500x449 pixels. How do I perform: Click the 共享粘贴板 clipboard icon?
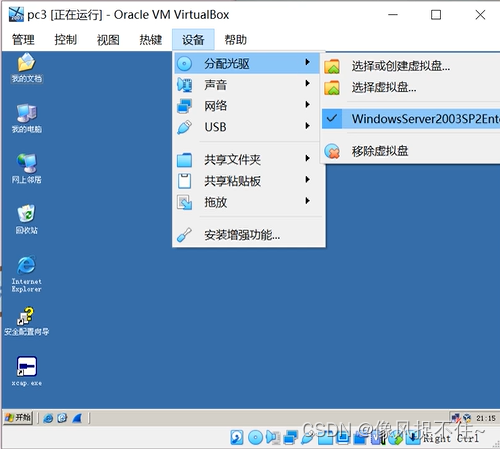[184, 181]
